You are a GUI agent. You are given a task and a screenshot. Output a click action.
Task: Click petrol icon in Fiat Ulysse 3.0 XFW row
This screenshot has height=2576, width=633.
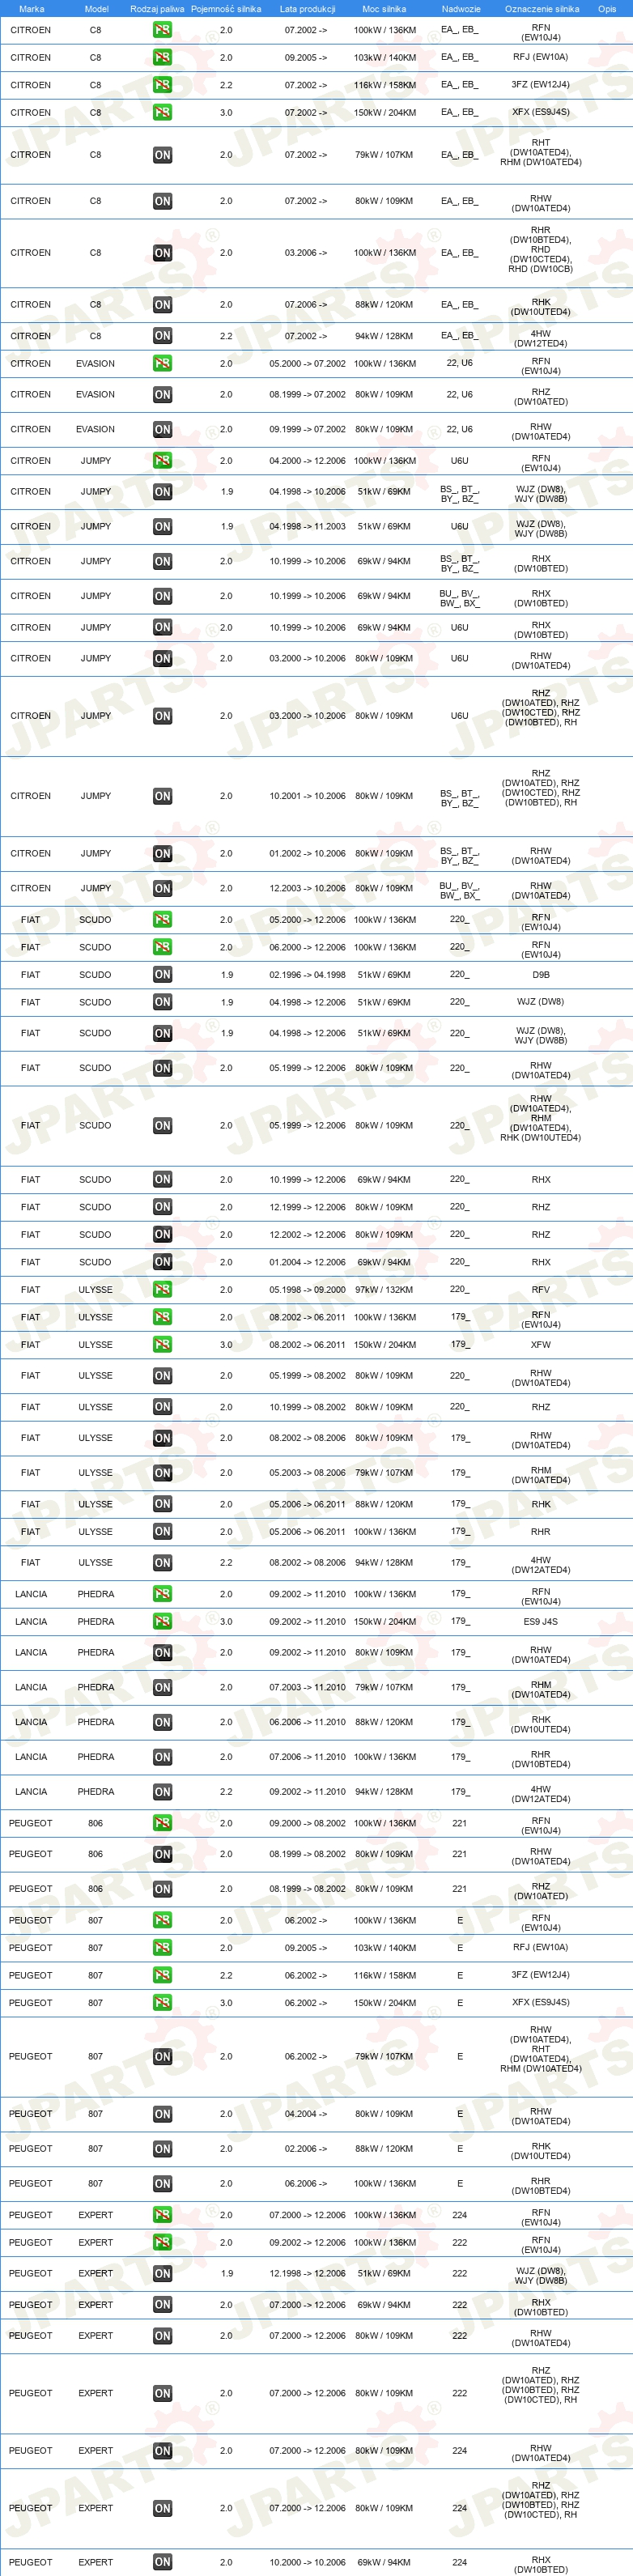[162, 1344]
